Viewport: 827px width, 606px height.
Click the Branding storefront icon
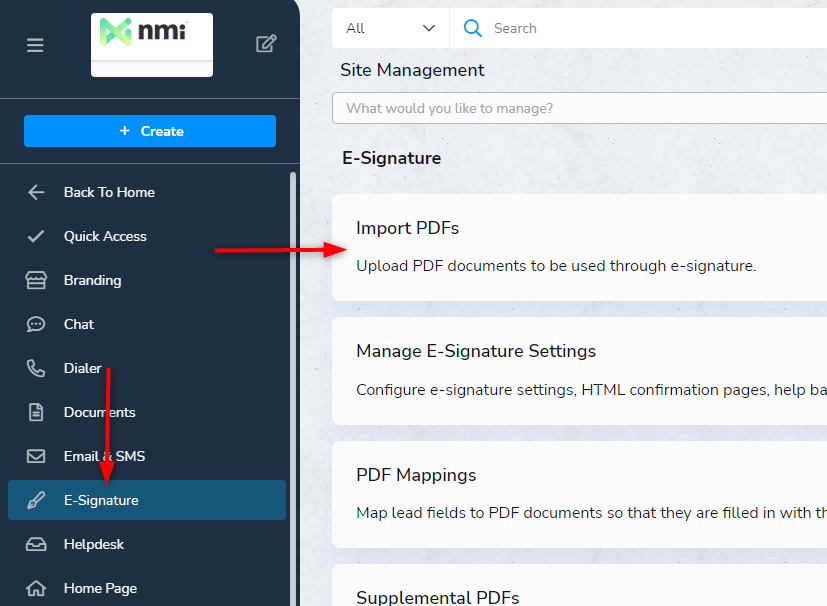pyautogui.click(x=36, y=280)
